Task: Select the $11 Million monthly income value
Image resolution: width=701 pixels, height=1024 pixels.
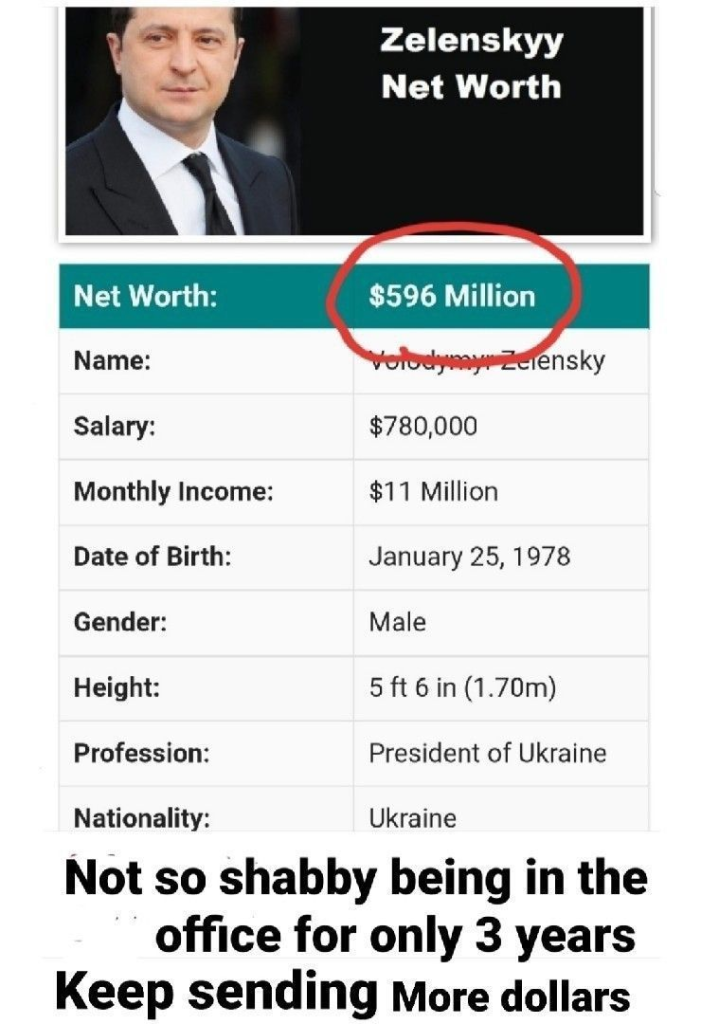Action: (x=433, y=492)
